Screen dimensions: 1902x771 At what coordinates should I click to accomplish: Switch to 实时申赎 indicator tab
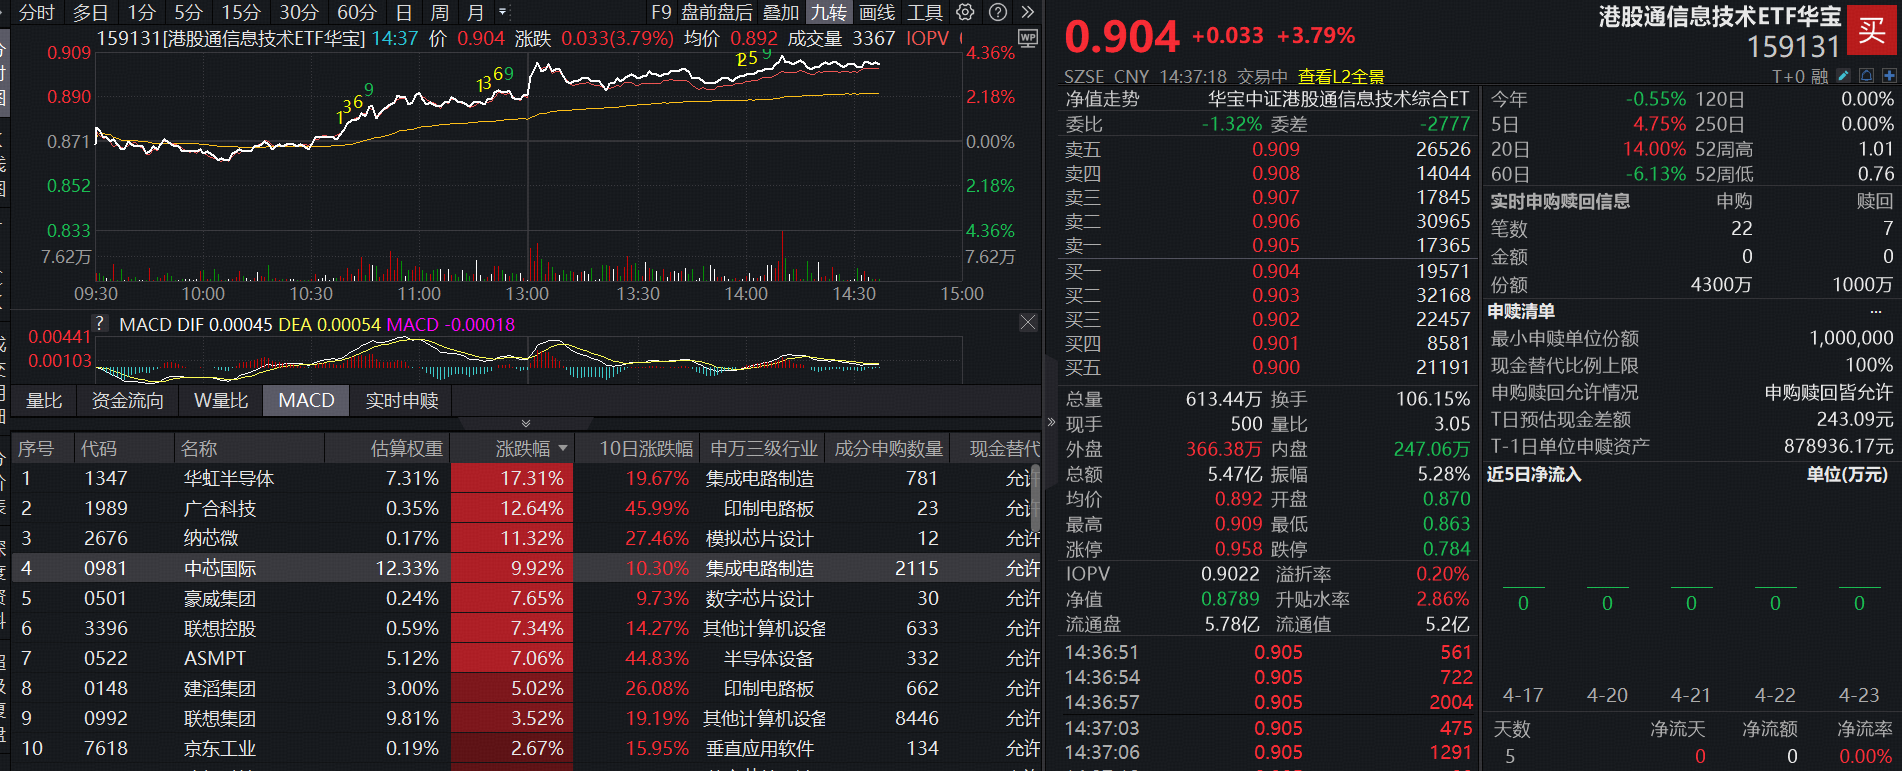point(401,400)
